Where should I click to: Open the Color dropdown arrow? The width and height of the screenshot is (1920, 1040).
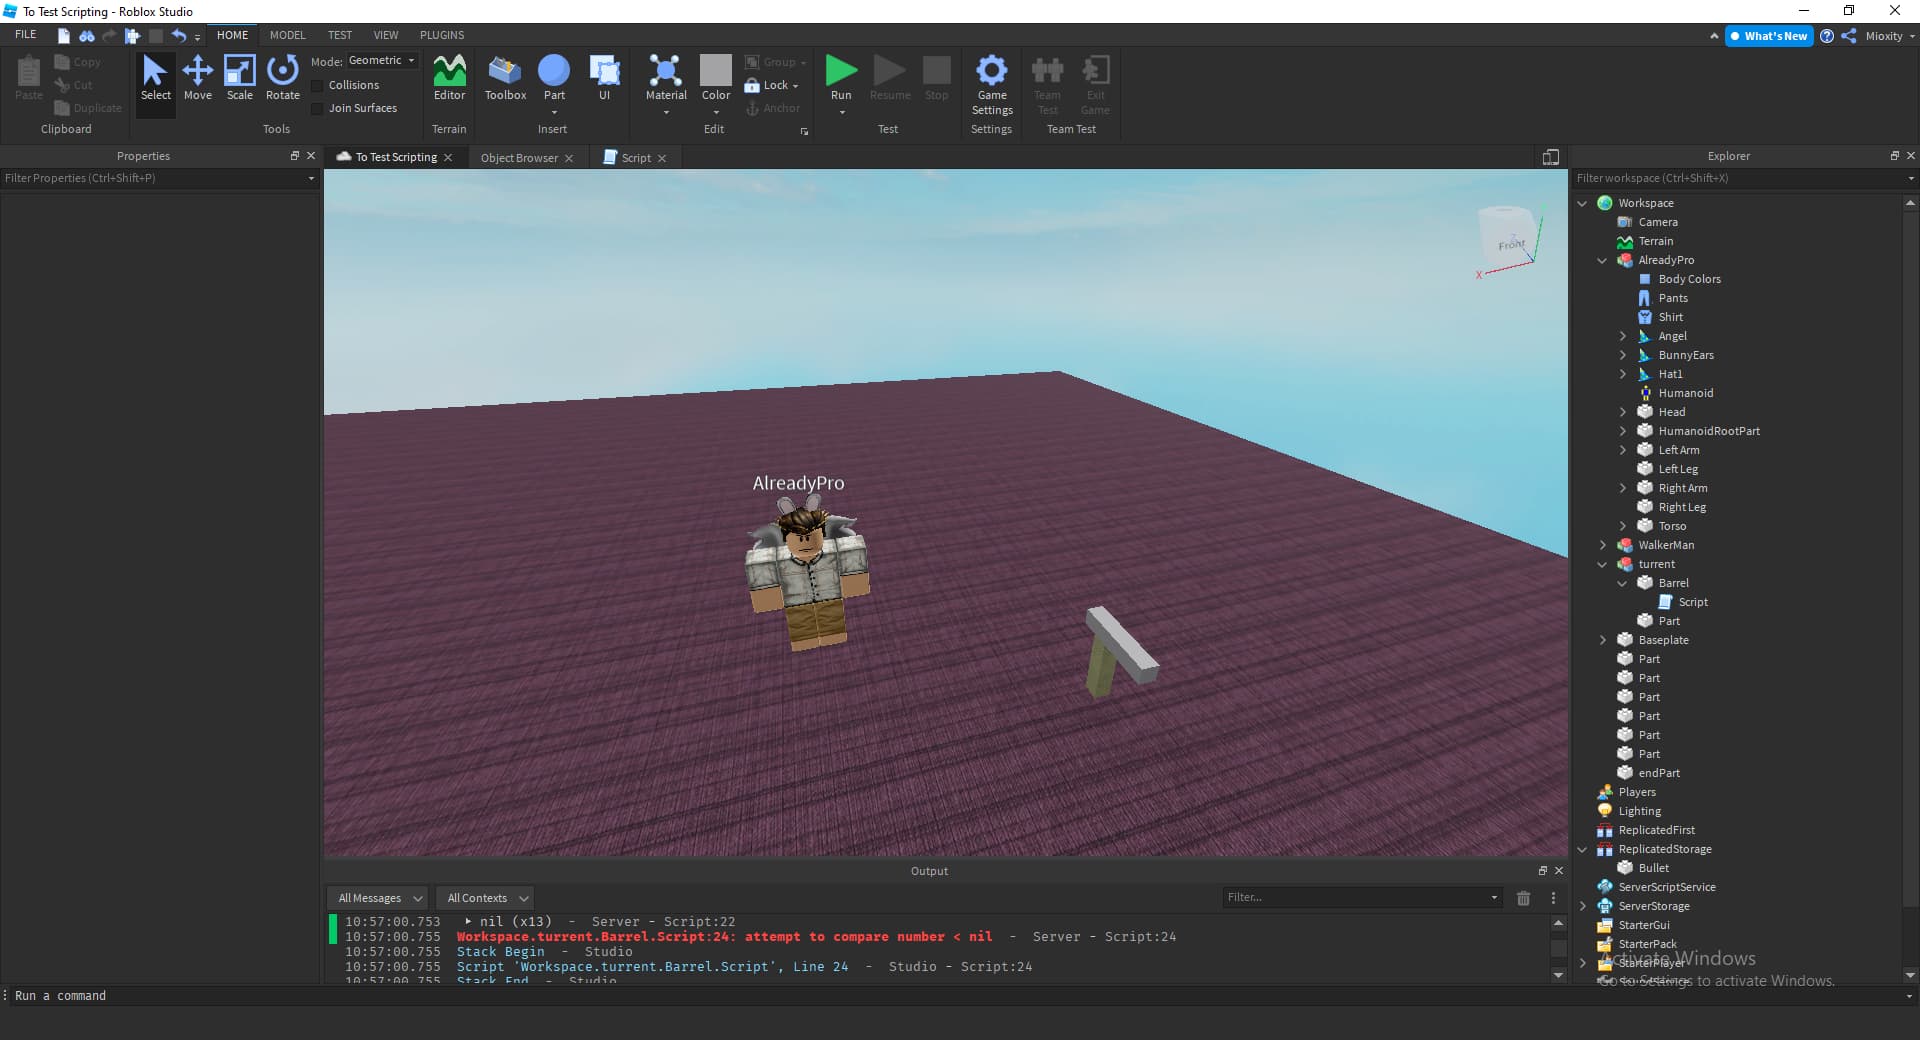pyautogui.click(x=716, y=112)
